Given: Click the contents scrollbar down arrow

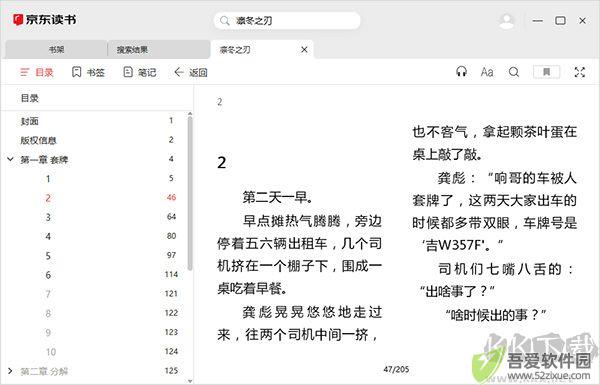Looking at the screenshot, I should pos(190,381).
